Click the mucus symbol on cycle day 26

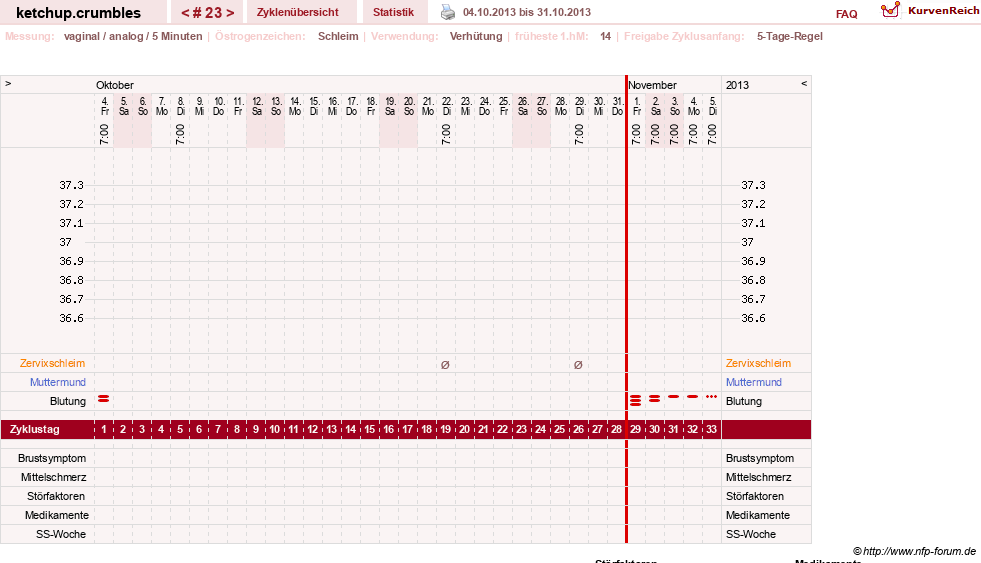tap(578, 365)
